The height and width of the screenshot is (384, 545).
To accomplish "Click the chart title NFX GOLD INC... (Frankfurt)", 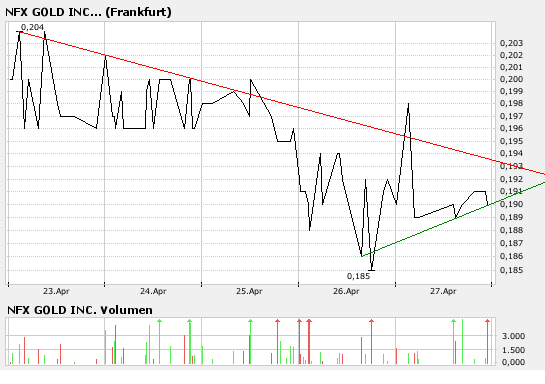I will 88,12.
